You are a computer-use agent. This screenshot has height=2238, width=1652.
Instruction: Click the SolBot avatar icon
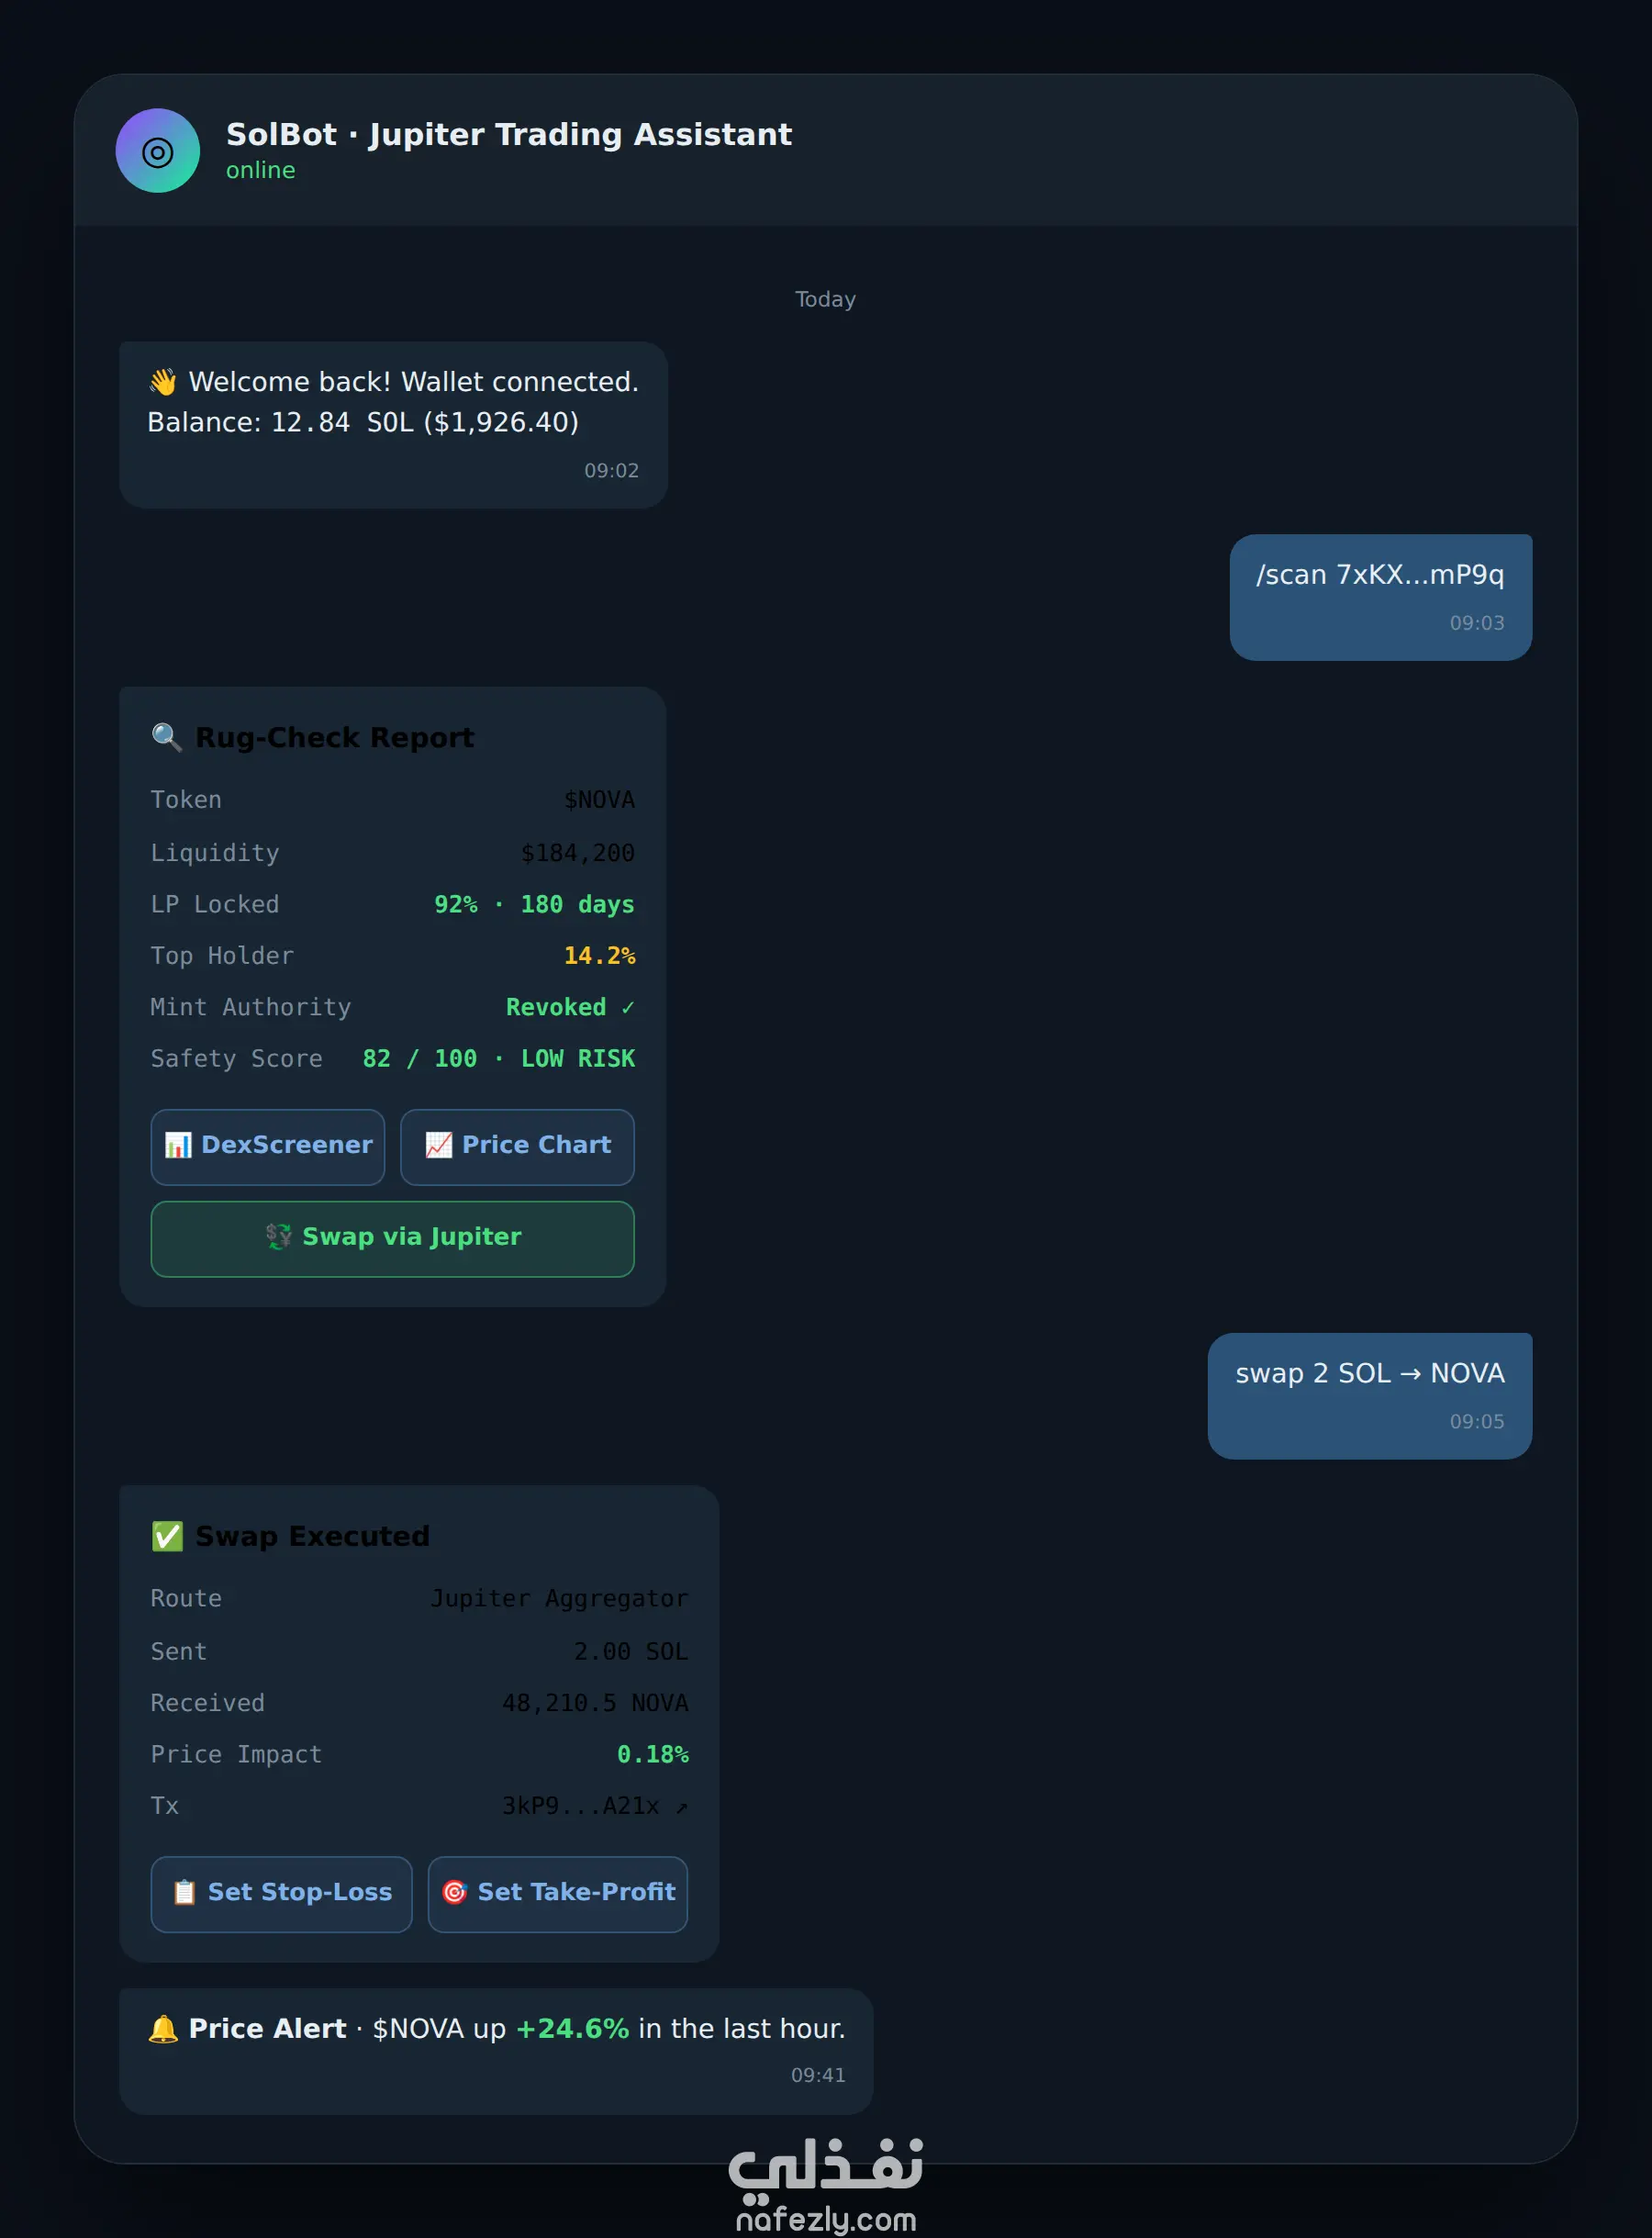tap(157, 151)
